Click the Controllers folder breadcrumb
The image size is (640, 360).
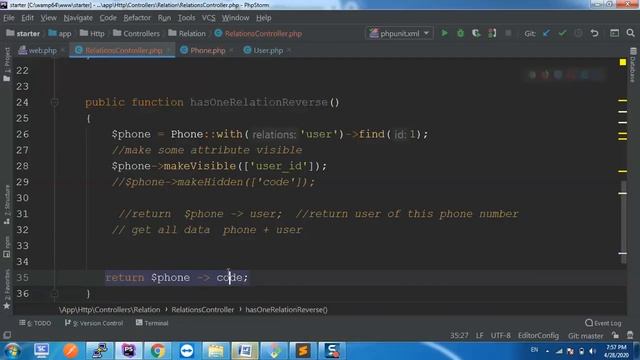[136, 33]
